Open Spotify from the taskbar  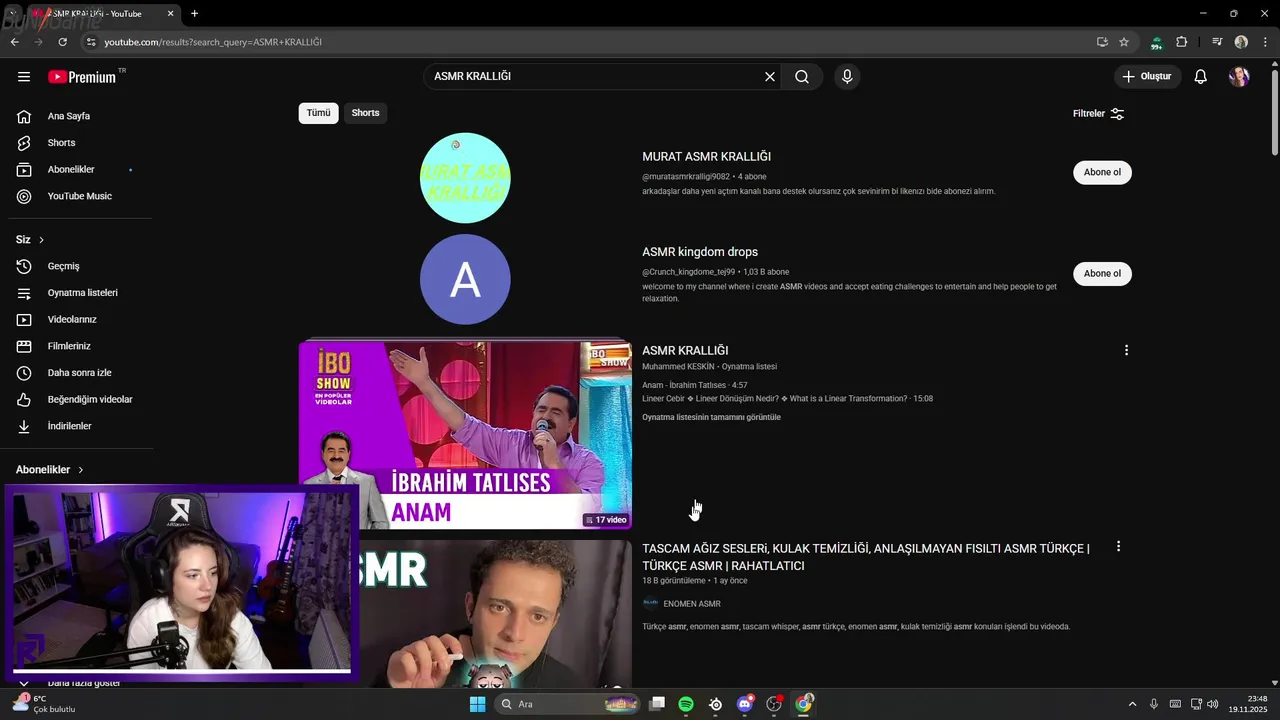point(686,704)
